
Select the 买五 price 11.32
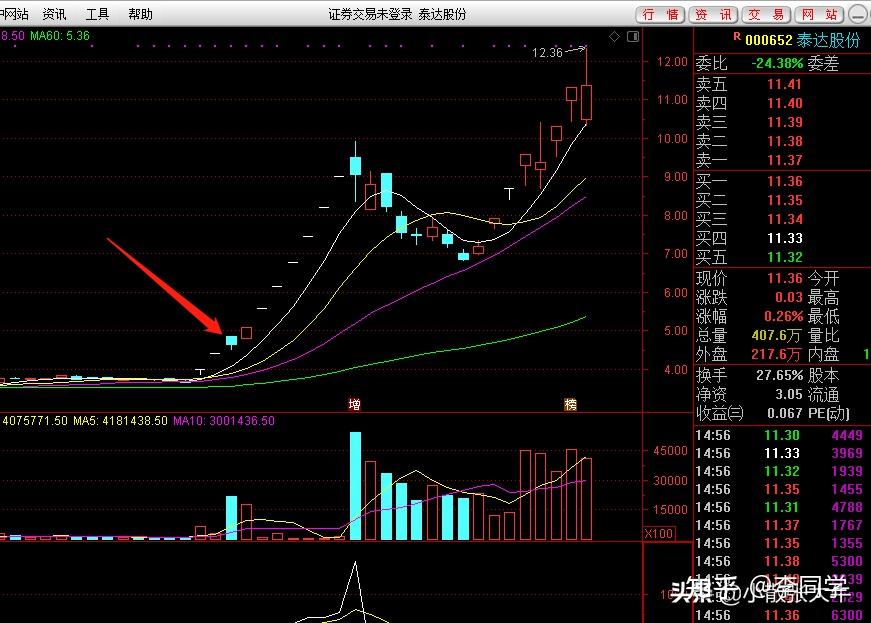(x=784, y=257)
